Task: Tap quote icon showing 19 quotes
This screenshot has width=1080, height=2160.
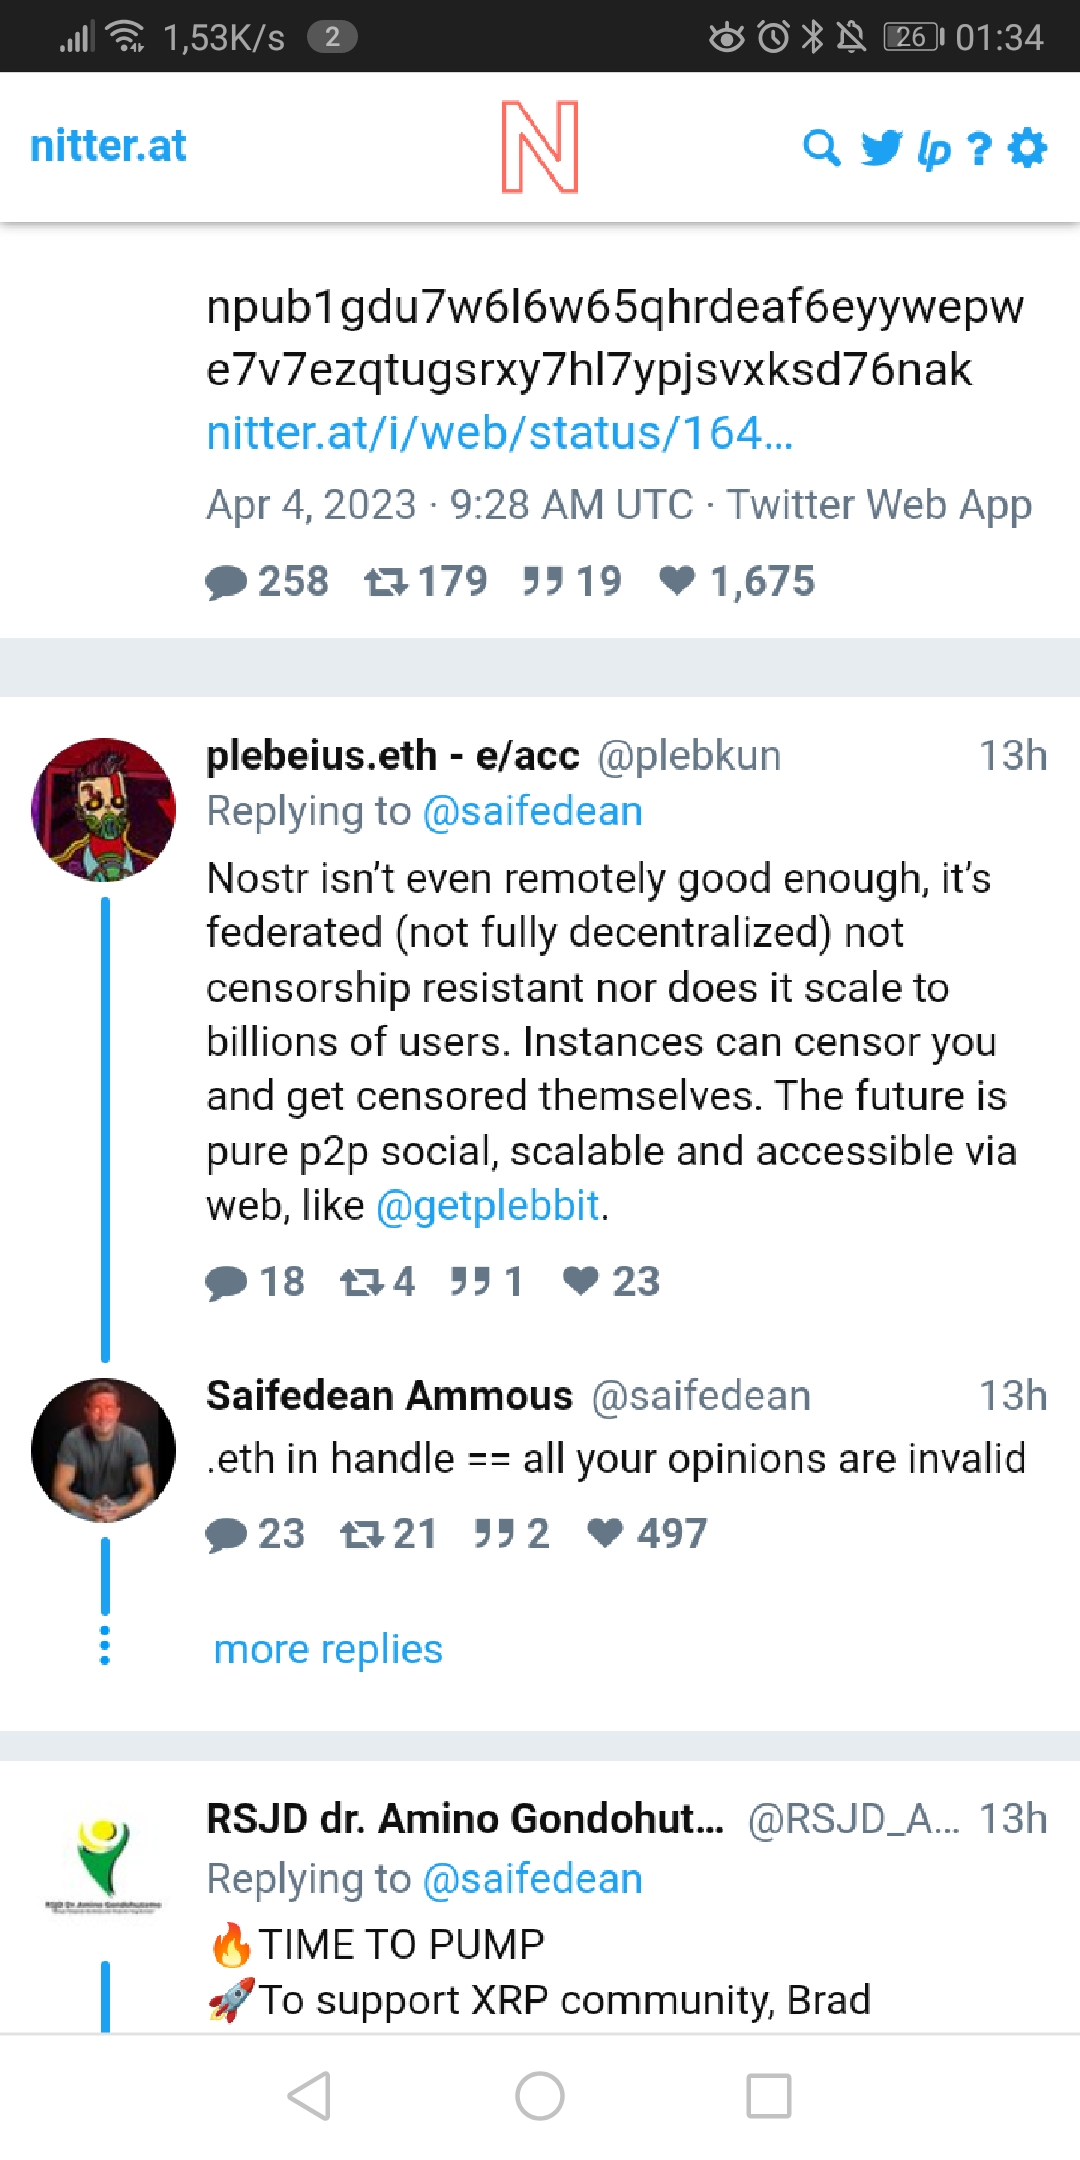Action: (543, 580)
